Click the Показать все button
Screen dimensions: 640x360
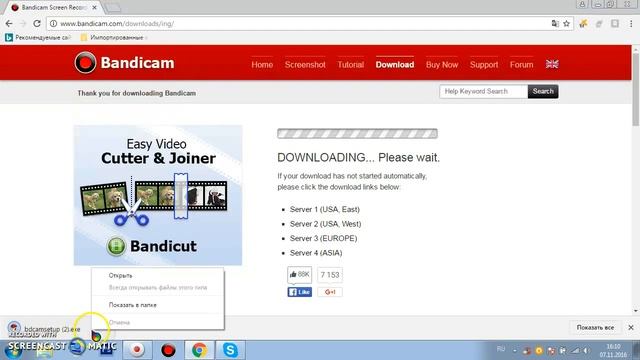pyautogui.click(x=595, y=327)
